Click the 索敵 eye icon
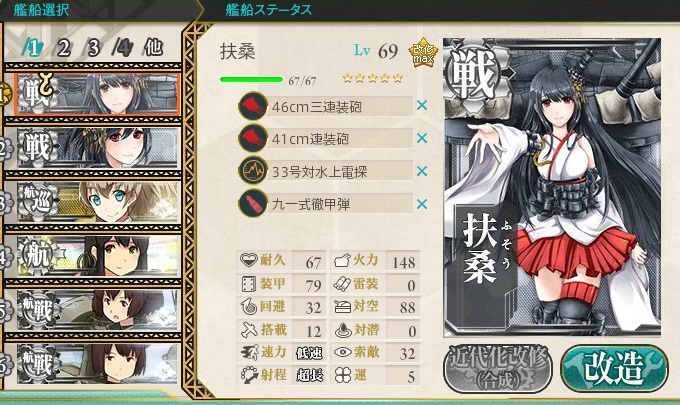The image size is (680, 405). tap(343, 352)
